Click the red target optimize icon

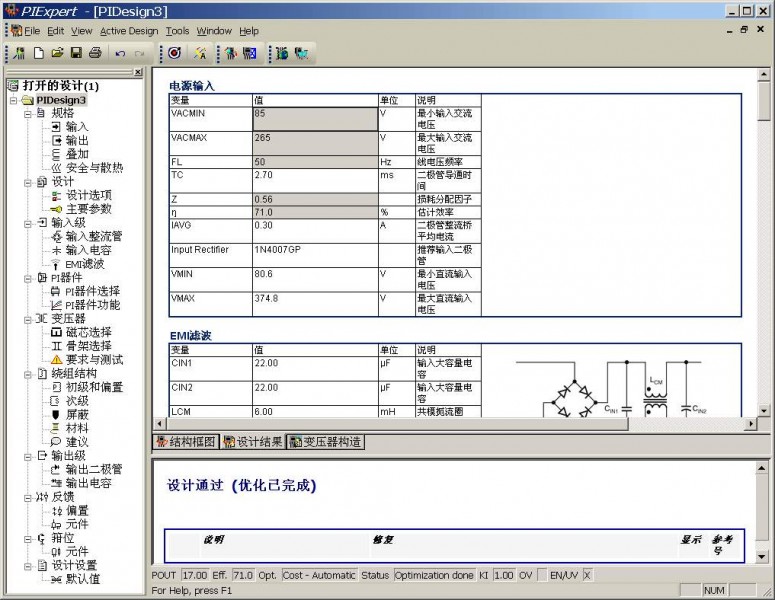[x=174, y=53]
